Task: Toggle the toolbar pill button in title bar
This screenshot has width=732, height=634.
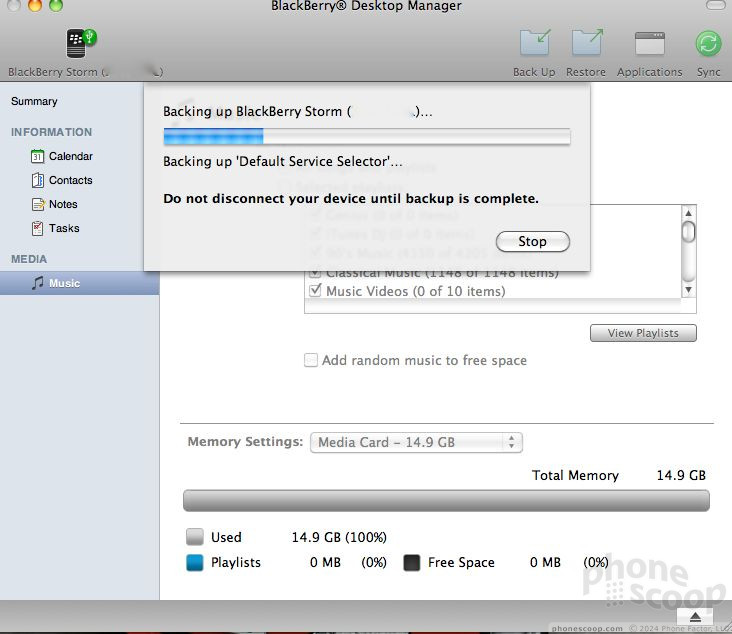Action: click(716, 5)
